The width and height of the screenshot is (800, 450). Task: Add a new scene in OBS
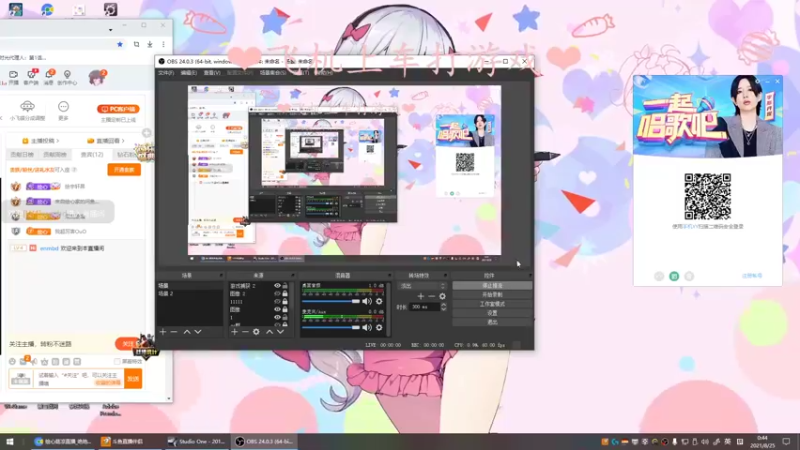coord(163,332)
